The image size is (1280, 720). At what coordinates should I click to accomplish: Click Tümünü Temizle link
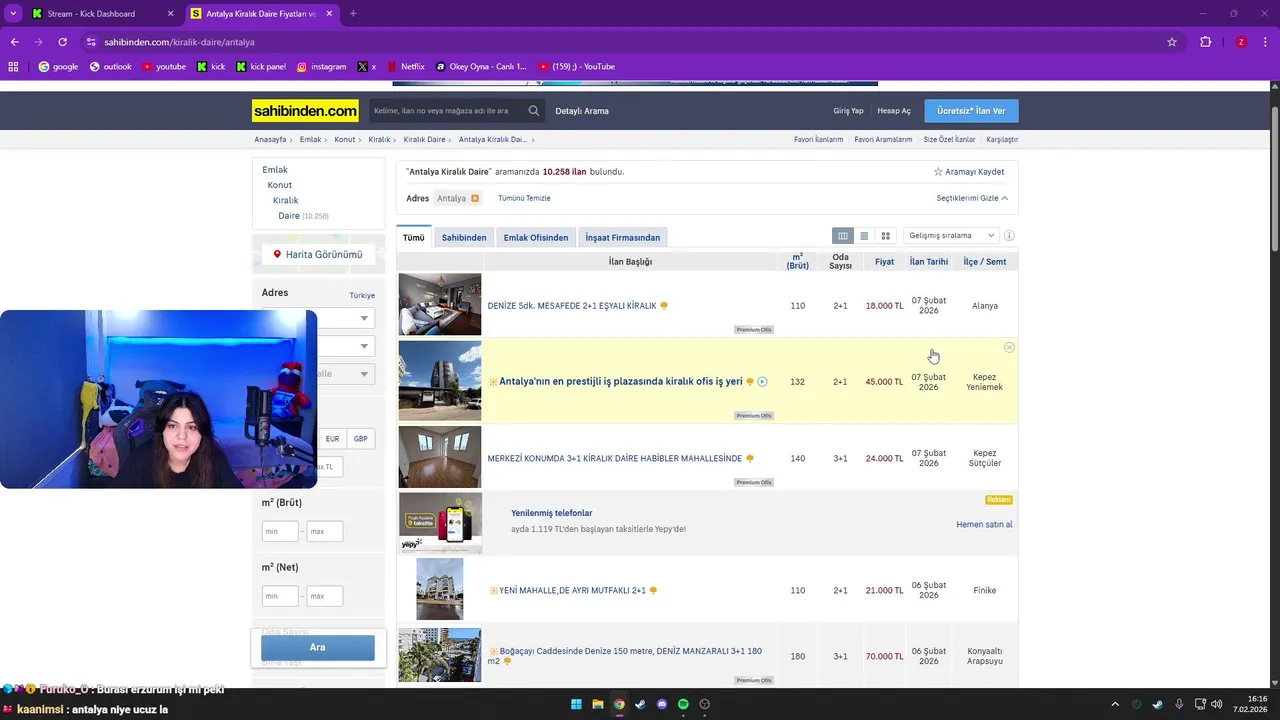click(x=524, y=198)
